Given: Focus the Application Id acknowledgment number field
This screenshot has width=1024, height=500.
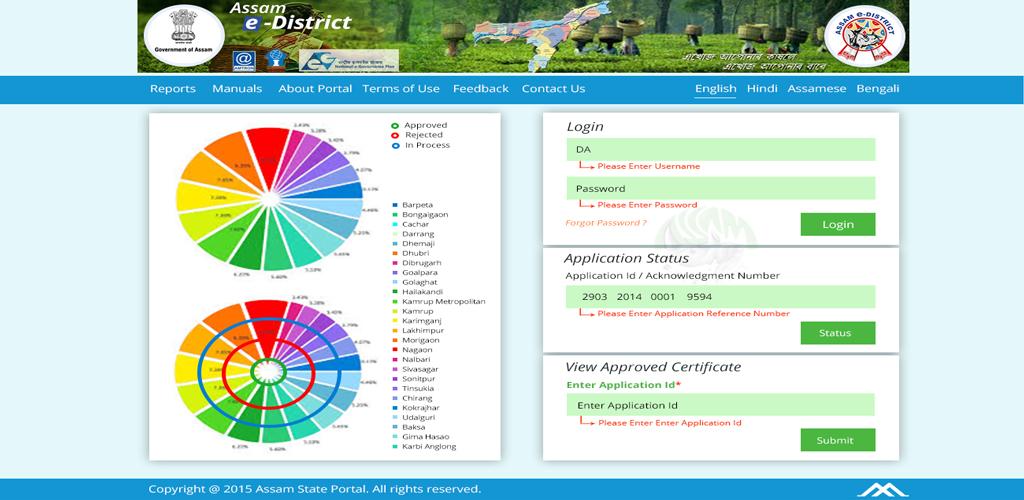Looking at the screenshot, I should 721,297.
